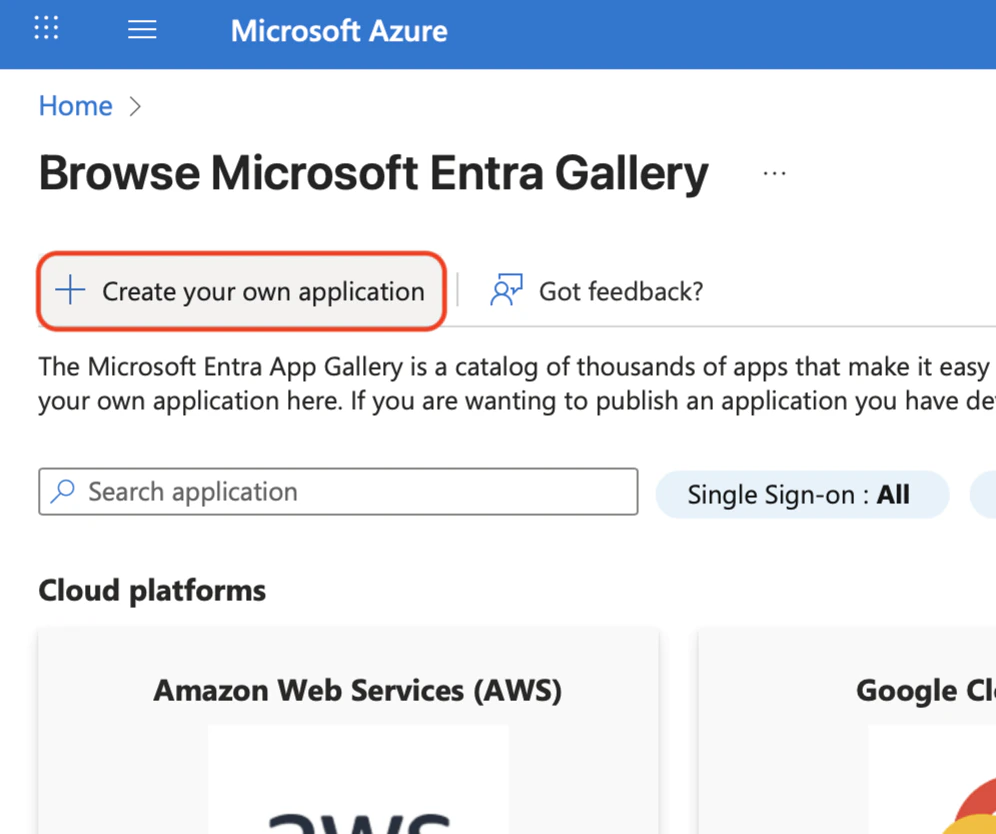Screen dimensions: 996x834
Task: Click the breadcrumb chevron after Home
Action: tap(136, 106)
